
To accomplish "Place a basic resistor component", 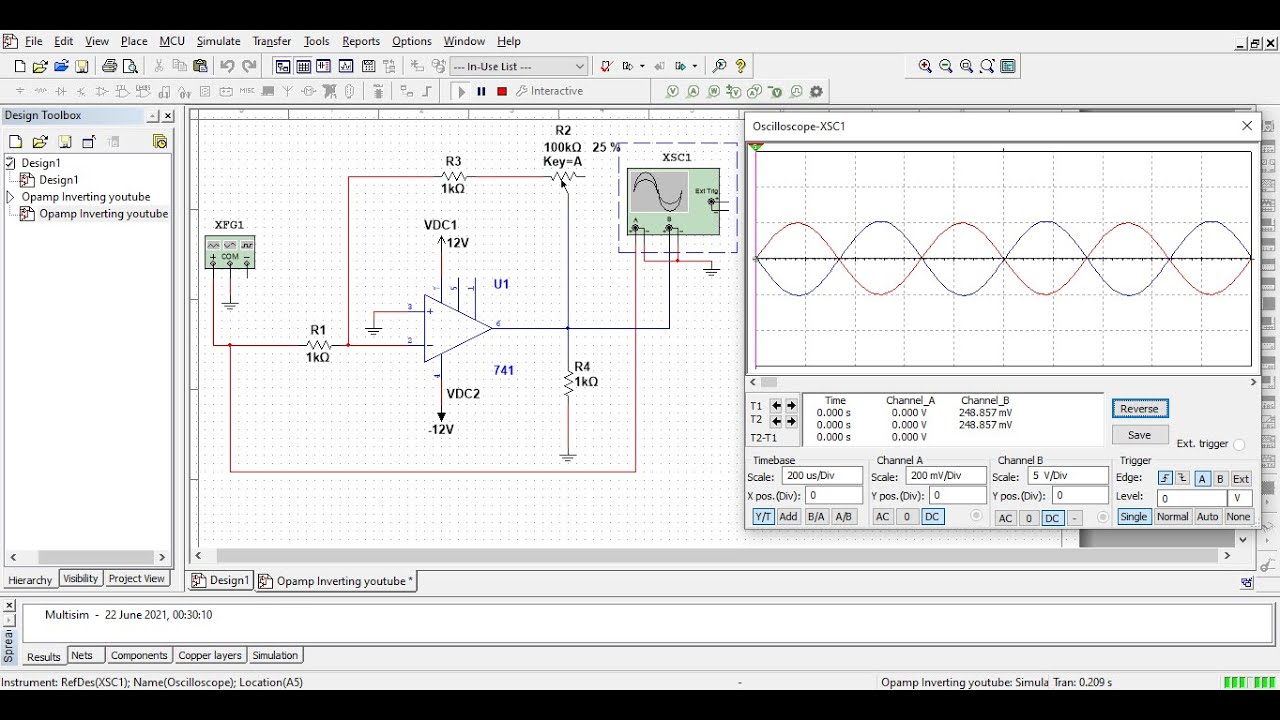I will click(40, 91).
